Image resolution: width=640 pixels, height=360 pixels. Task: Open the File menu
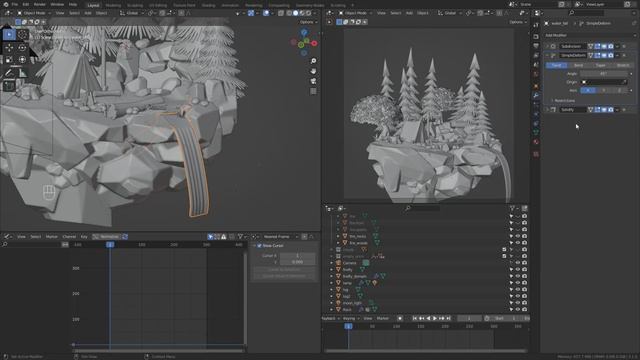pos(15,4)
